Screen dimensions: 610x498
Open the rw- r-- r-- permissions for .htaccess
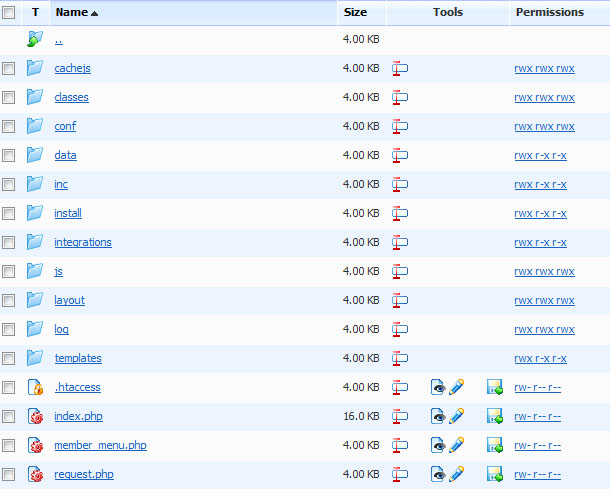[x=537, y=387]
